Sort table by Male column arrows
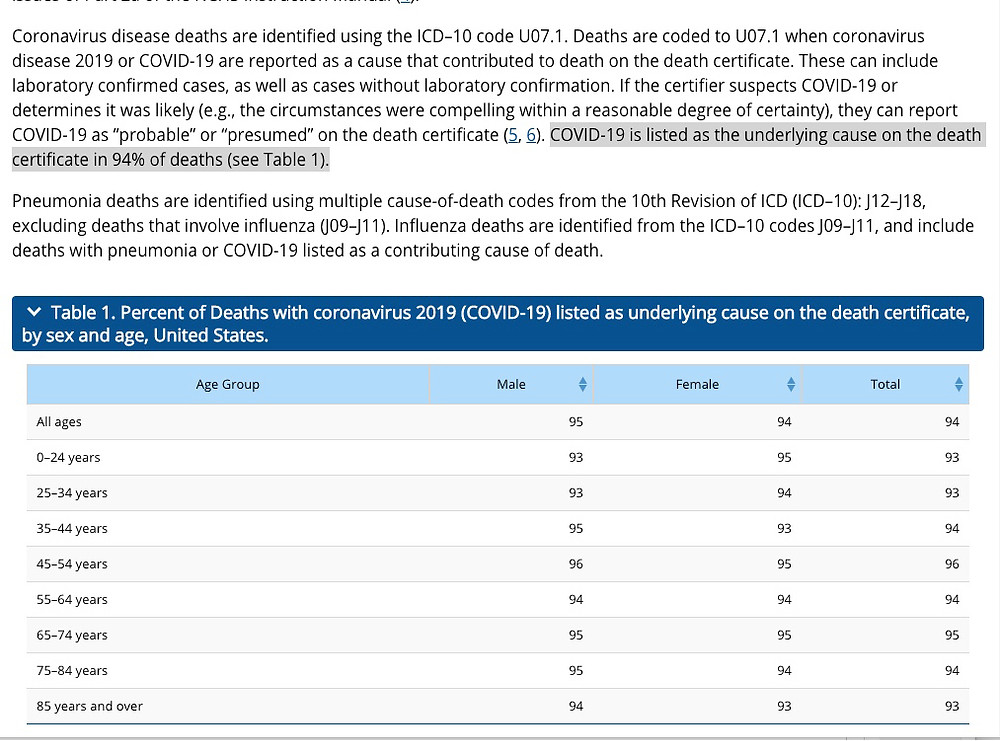The height and width of the screenshot is (741, 1000). [x=582, y=384]
